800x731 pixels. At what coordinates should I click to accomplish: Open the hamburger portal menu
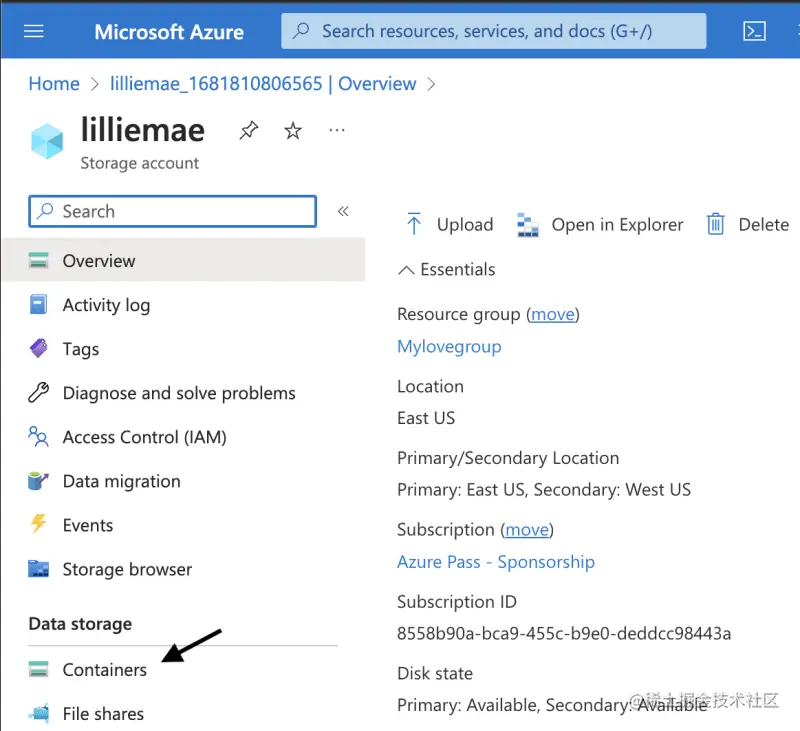[34, 32]
